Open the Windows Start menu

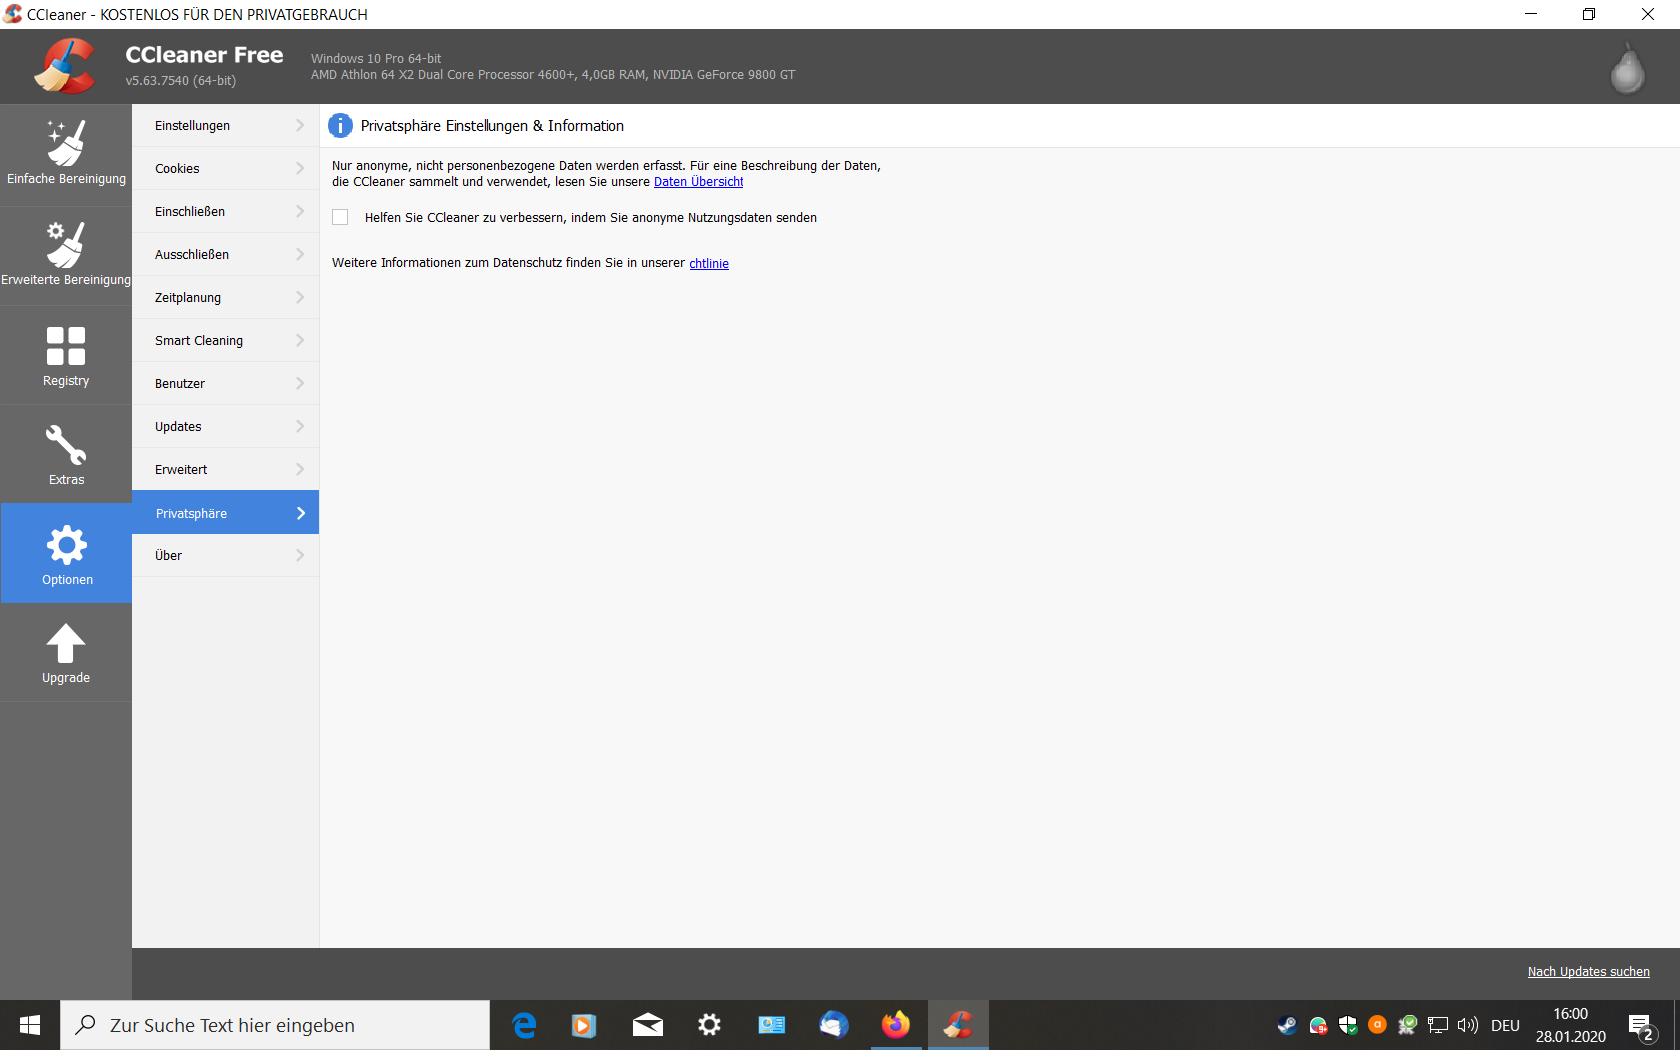click(x=30, y=1025)
